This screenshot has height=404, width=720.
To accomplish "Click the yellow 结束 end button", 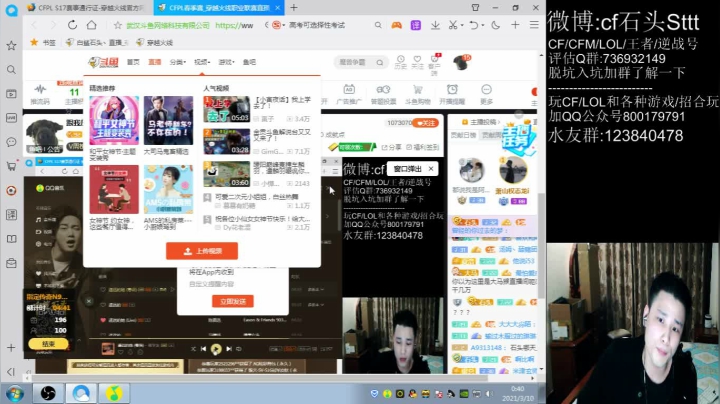I will pyautogui.click(x=48, y=343).
